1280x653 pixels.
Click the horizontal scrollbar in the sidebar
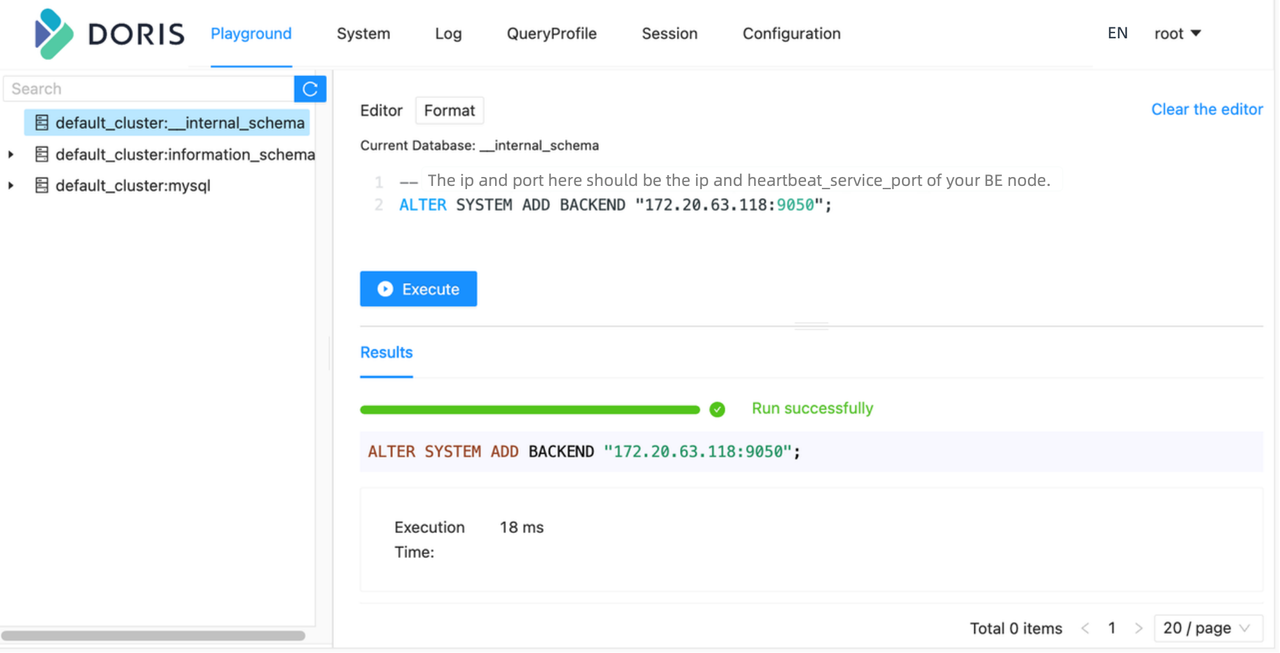click(154, 635)
